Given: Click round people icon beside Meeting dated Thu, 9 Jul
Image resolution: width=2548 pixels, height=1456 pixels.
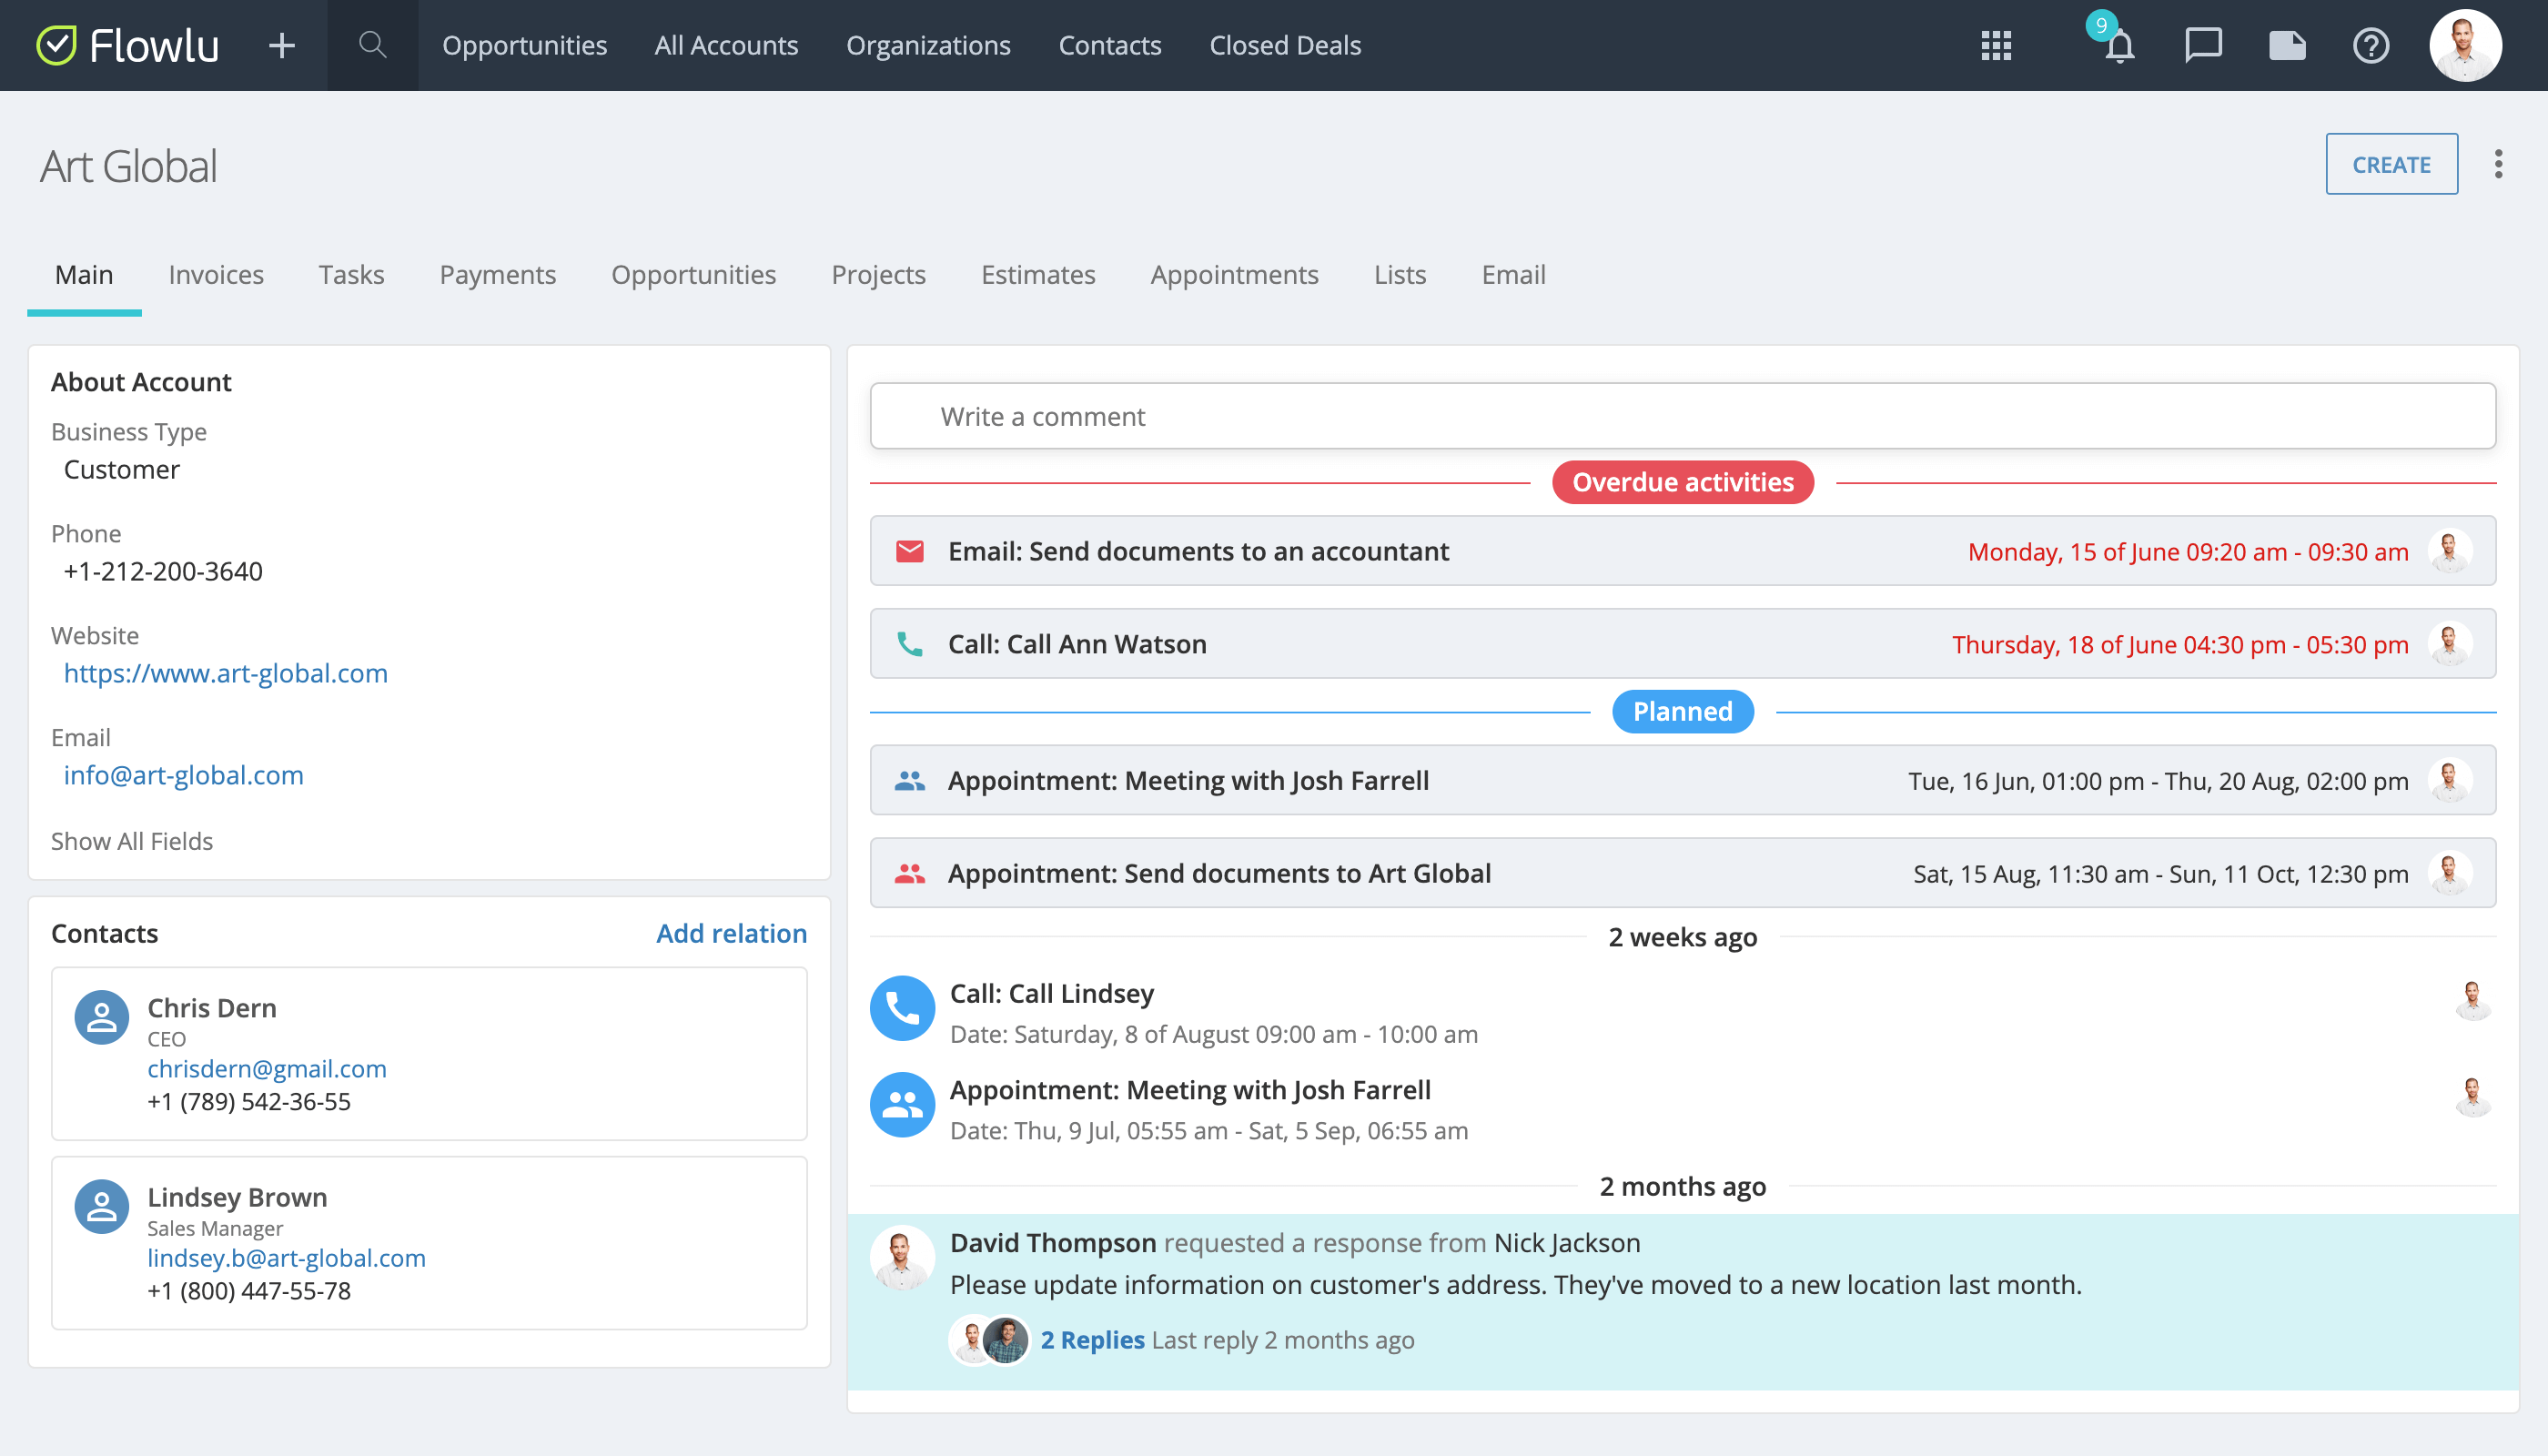Looking at the screenshot, I should (902, 1105).
